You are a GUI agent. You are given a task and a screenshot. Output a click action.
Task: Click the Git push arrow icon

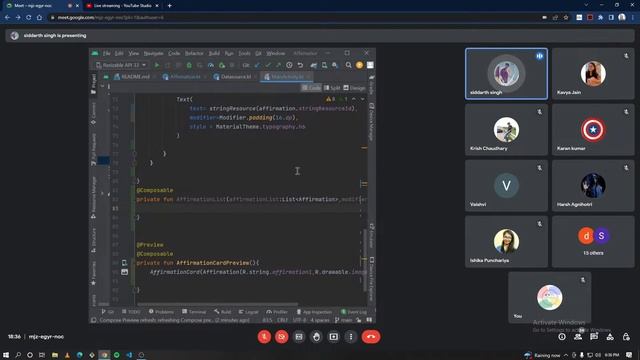[278, 65]
